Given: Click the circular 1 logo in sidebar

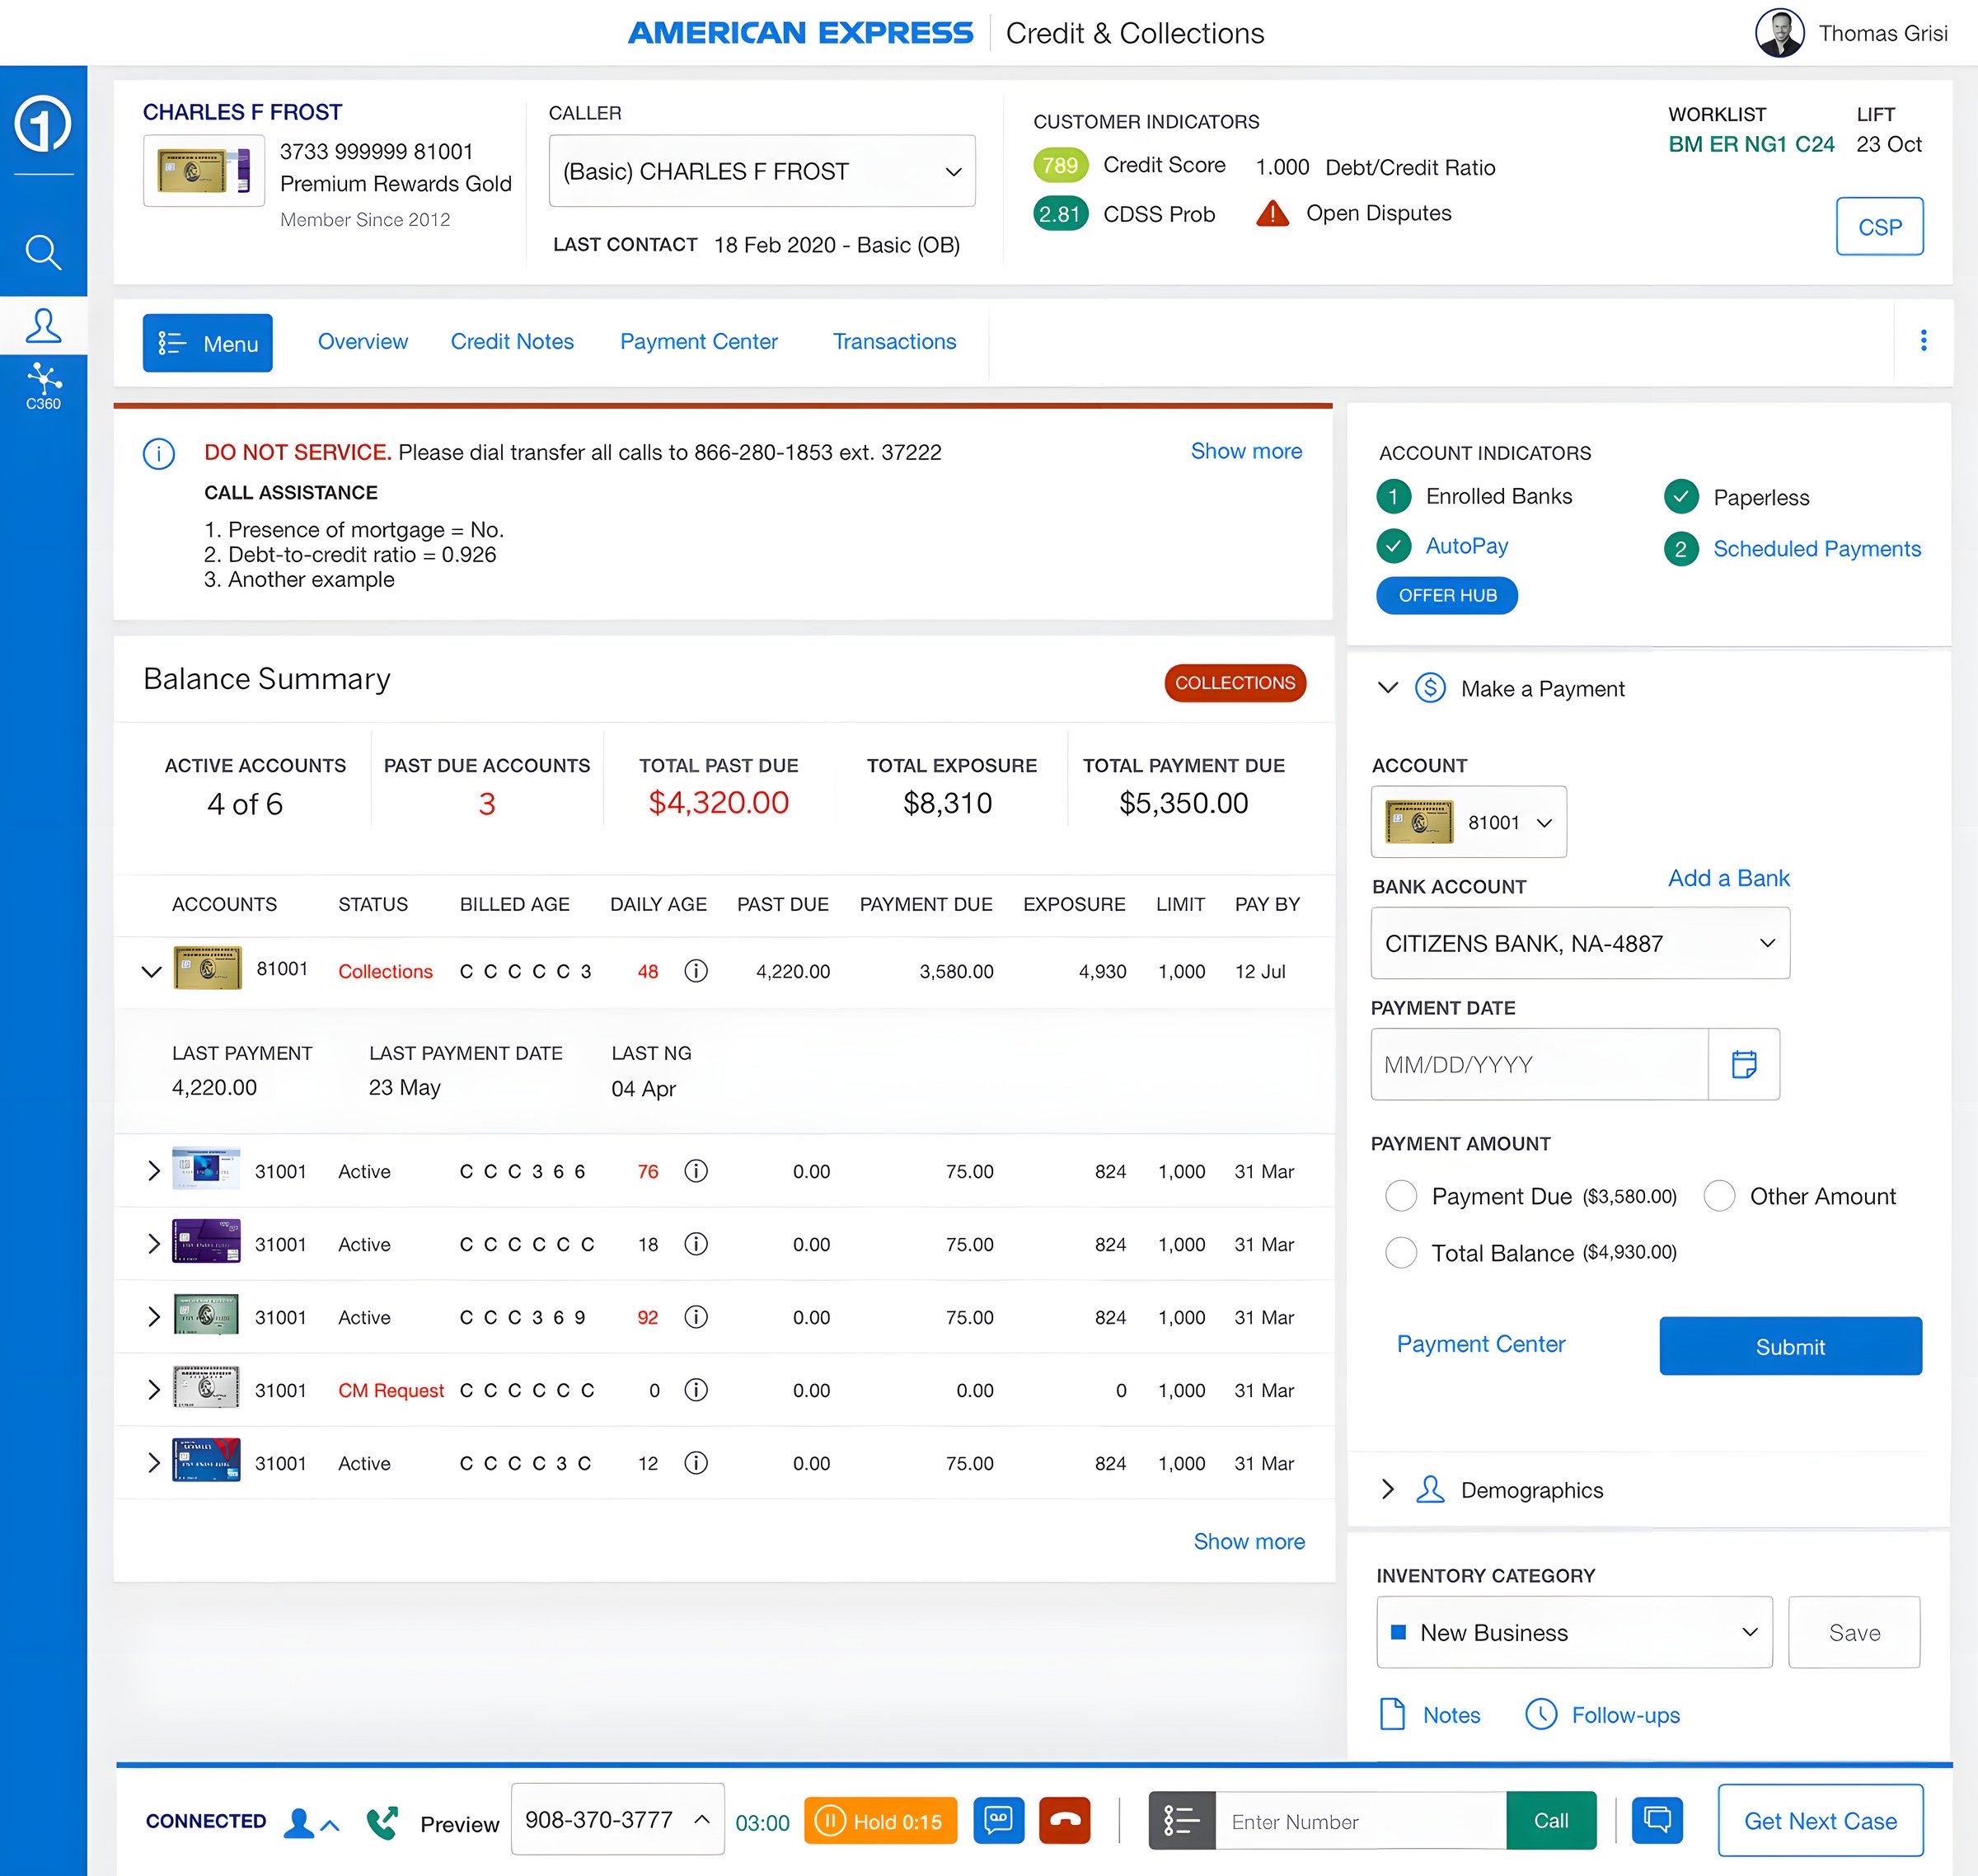Looking at the screenshot, I should coord(43,124).
